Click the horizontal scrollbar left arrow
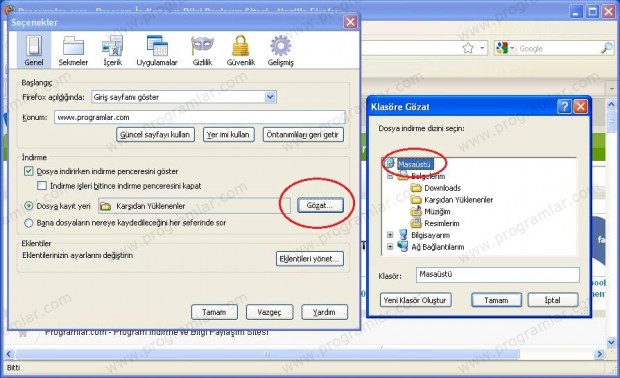The width and height of the screenshot is (620, 378). 9,354
